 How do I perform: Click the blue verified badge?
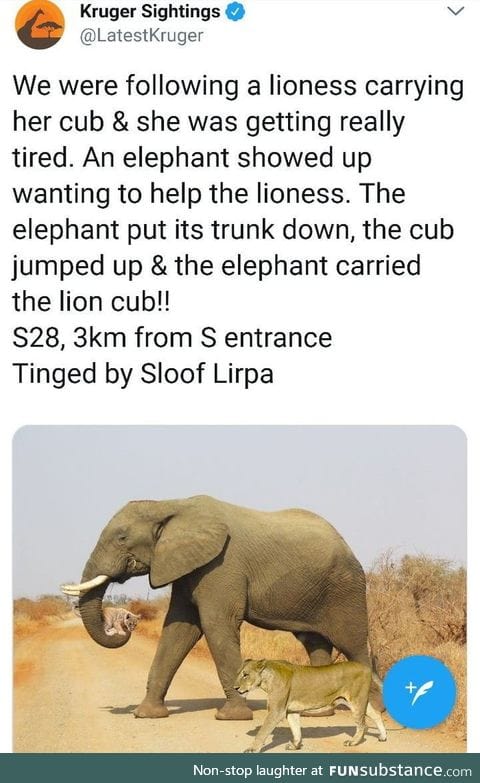pos(236,12)
